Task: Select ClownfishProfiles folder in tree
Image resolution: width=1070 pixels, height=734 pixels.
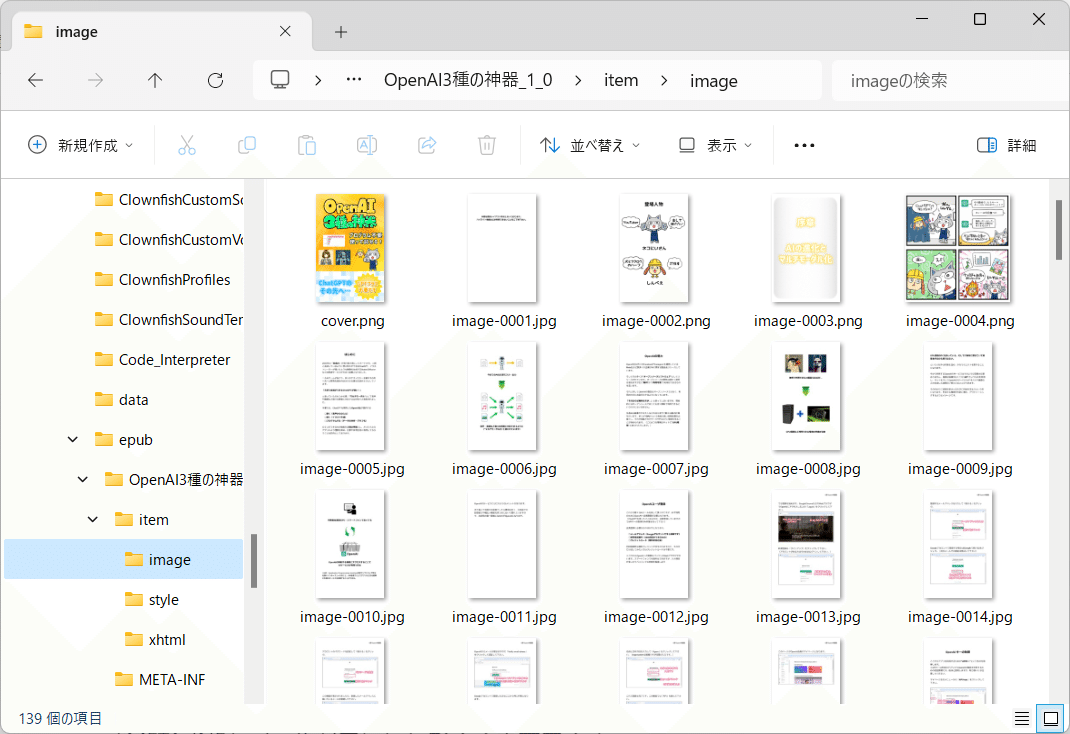Action: pos(162,280)
